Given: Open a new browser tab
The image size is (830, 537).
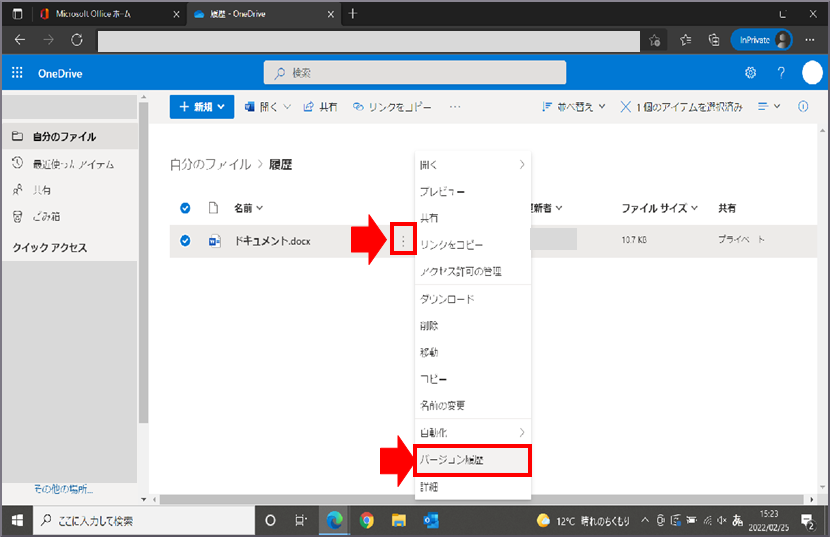Looking at the screenshot, I should pos(353,14).
